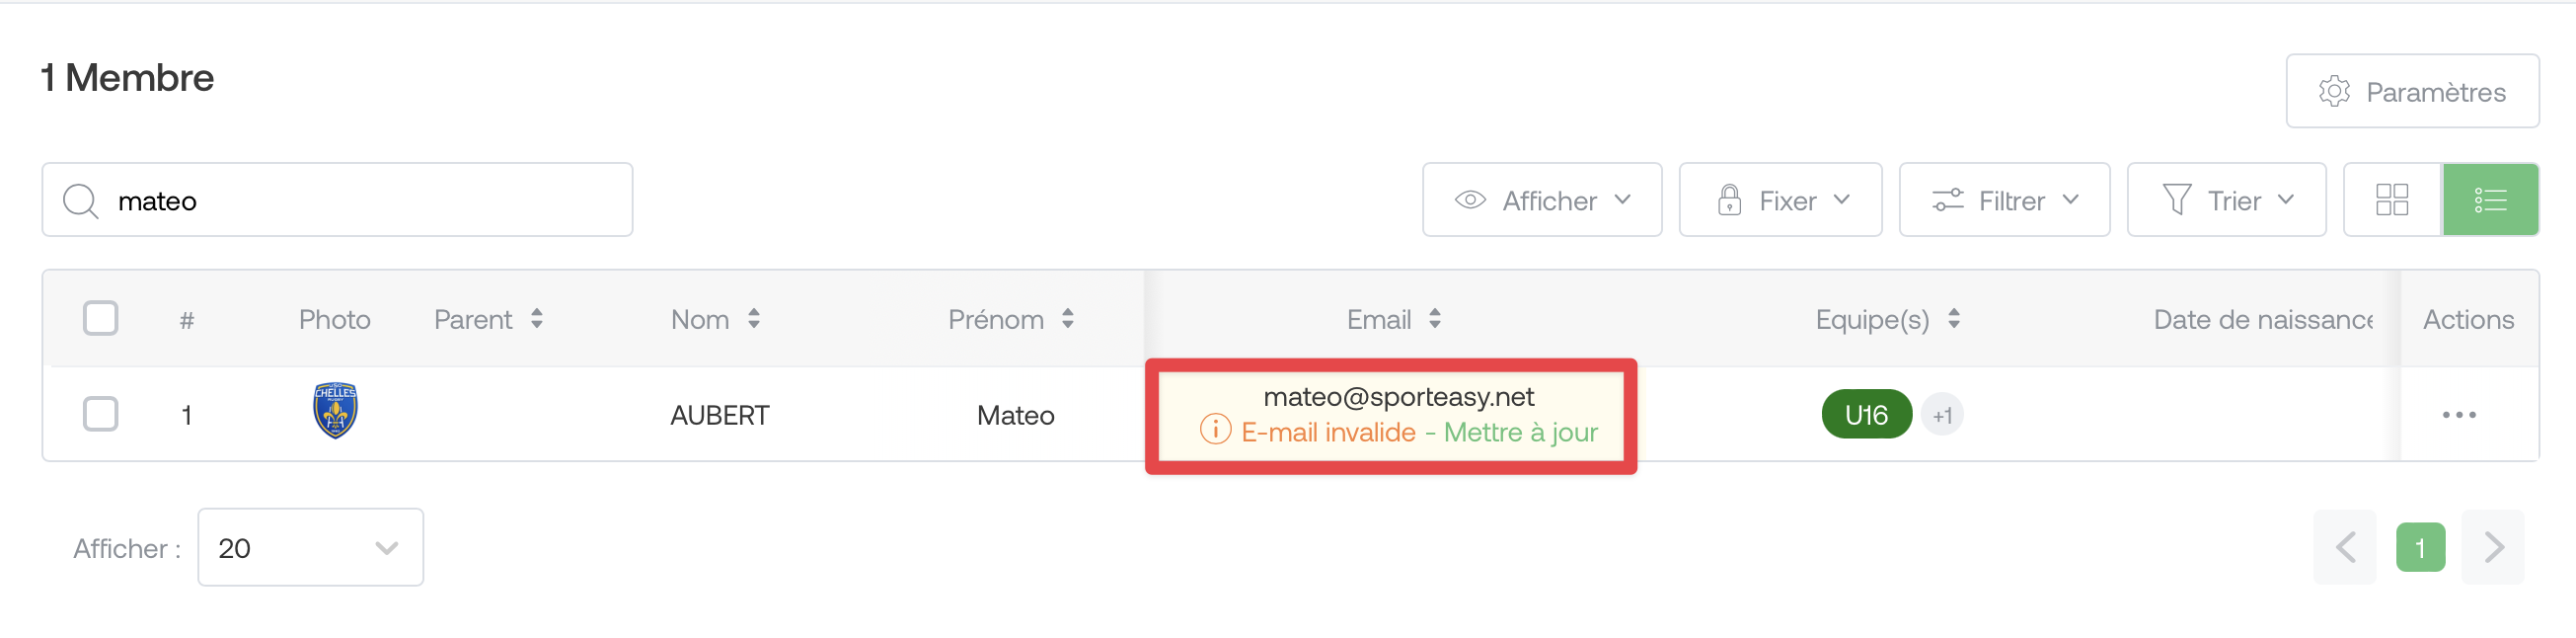
Task: Open actions three-dots menu for Mateo
Action: point(2459,415)
